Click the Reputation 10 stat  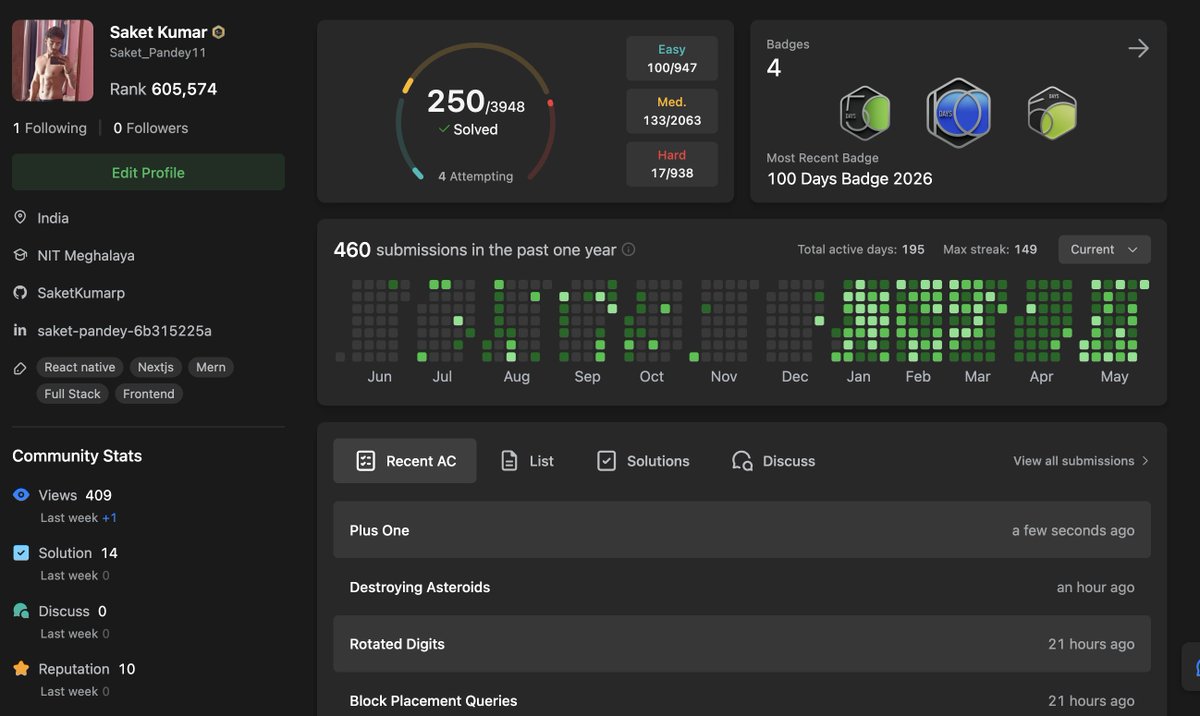[87, 669]
